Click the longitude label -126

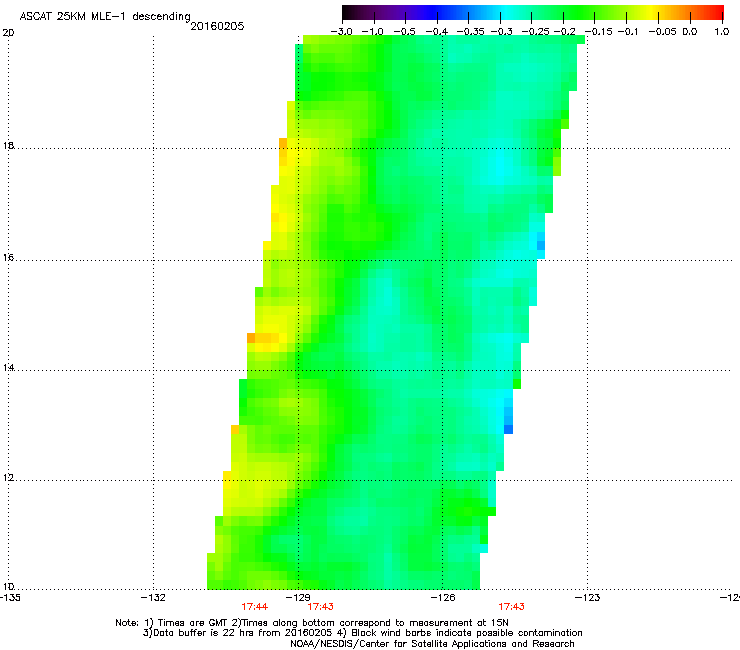443,598
